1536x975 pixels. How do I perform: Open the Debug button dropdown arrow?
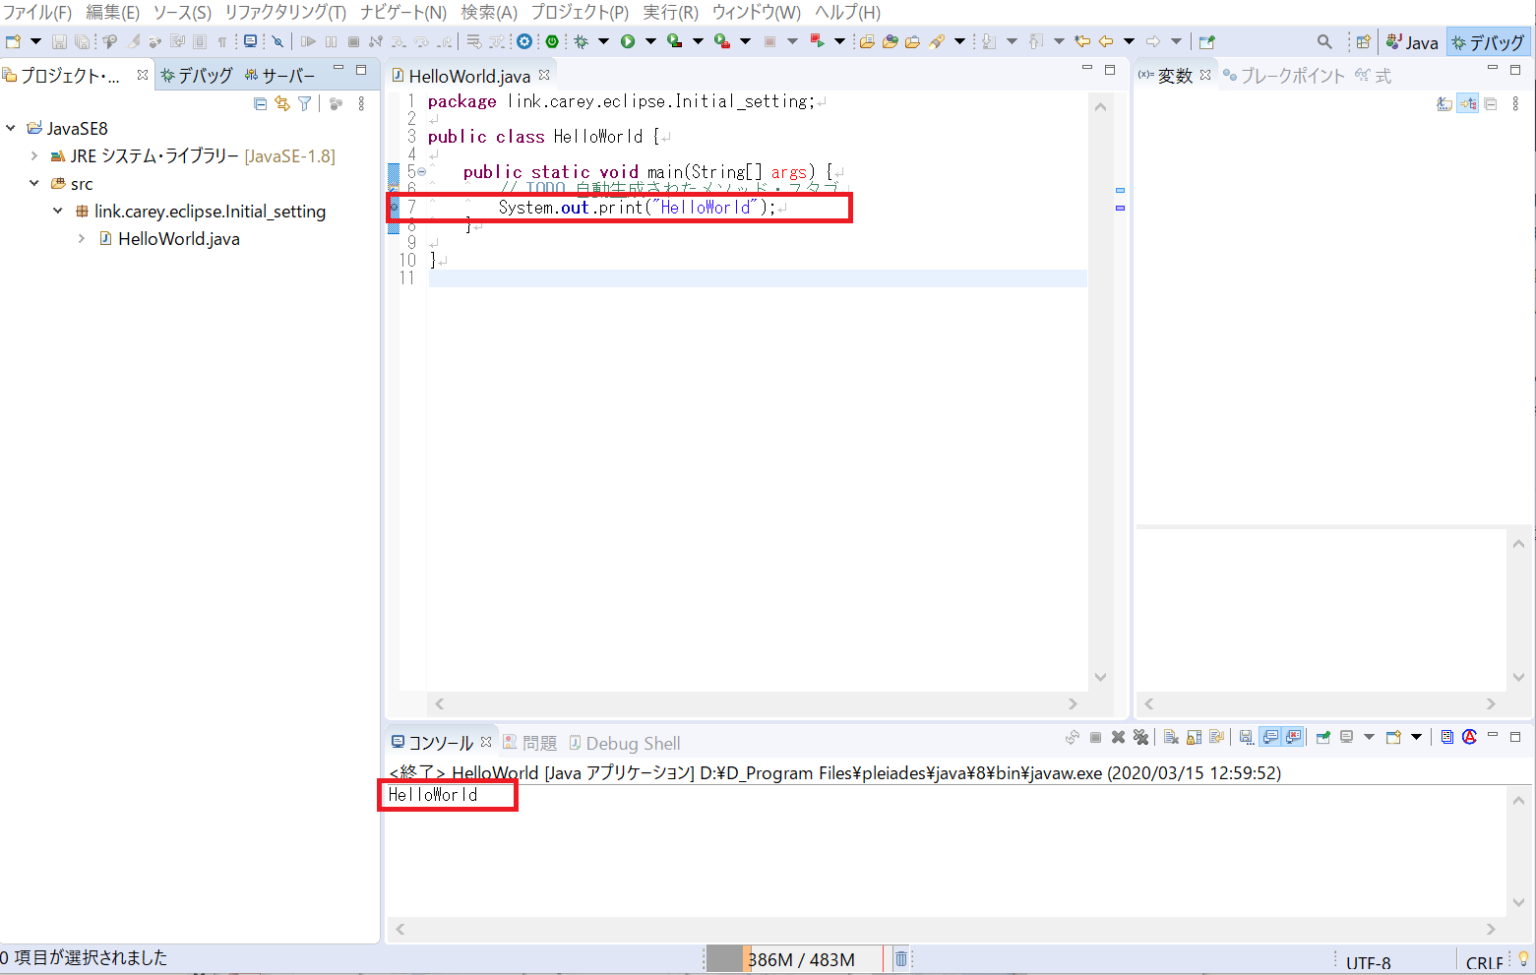(603, 41)
